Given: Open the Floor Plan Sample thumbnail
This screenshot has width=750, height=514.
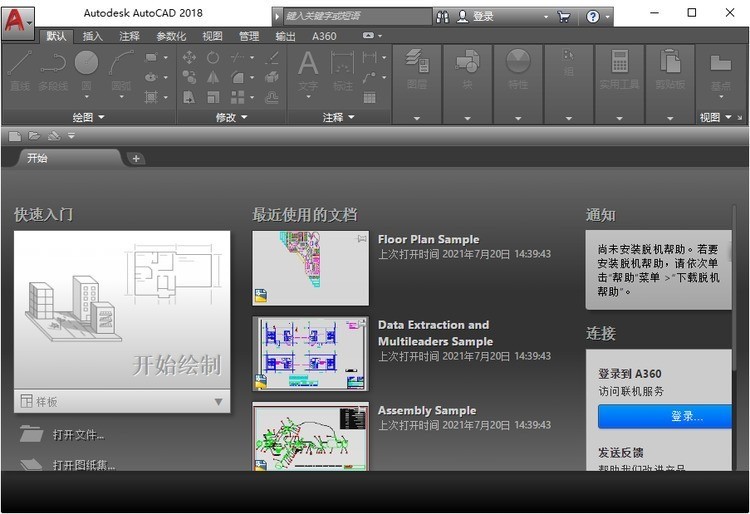Looking at the screenshot, I should pos(310,268).
